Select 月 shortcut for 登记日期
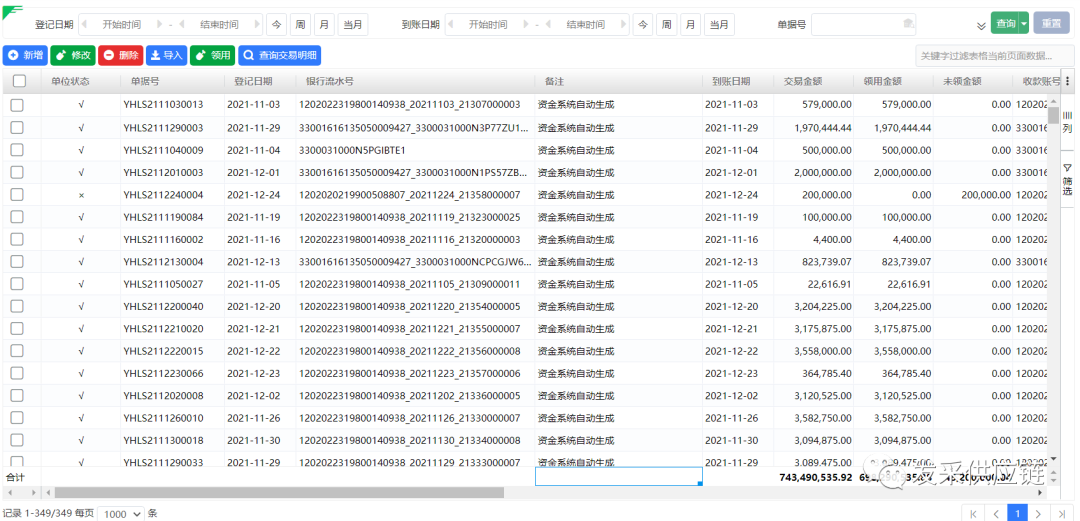This screenshot has width=1080, height=521. point(324,24)
